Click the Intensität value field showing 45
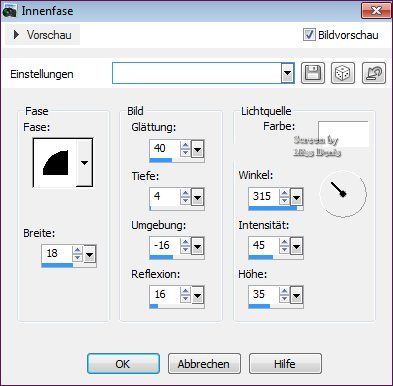Viewport: 393px width, 386px height. click(x=263, y=245)
